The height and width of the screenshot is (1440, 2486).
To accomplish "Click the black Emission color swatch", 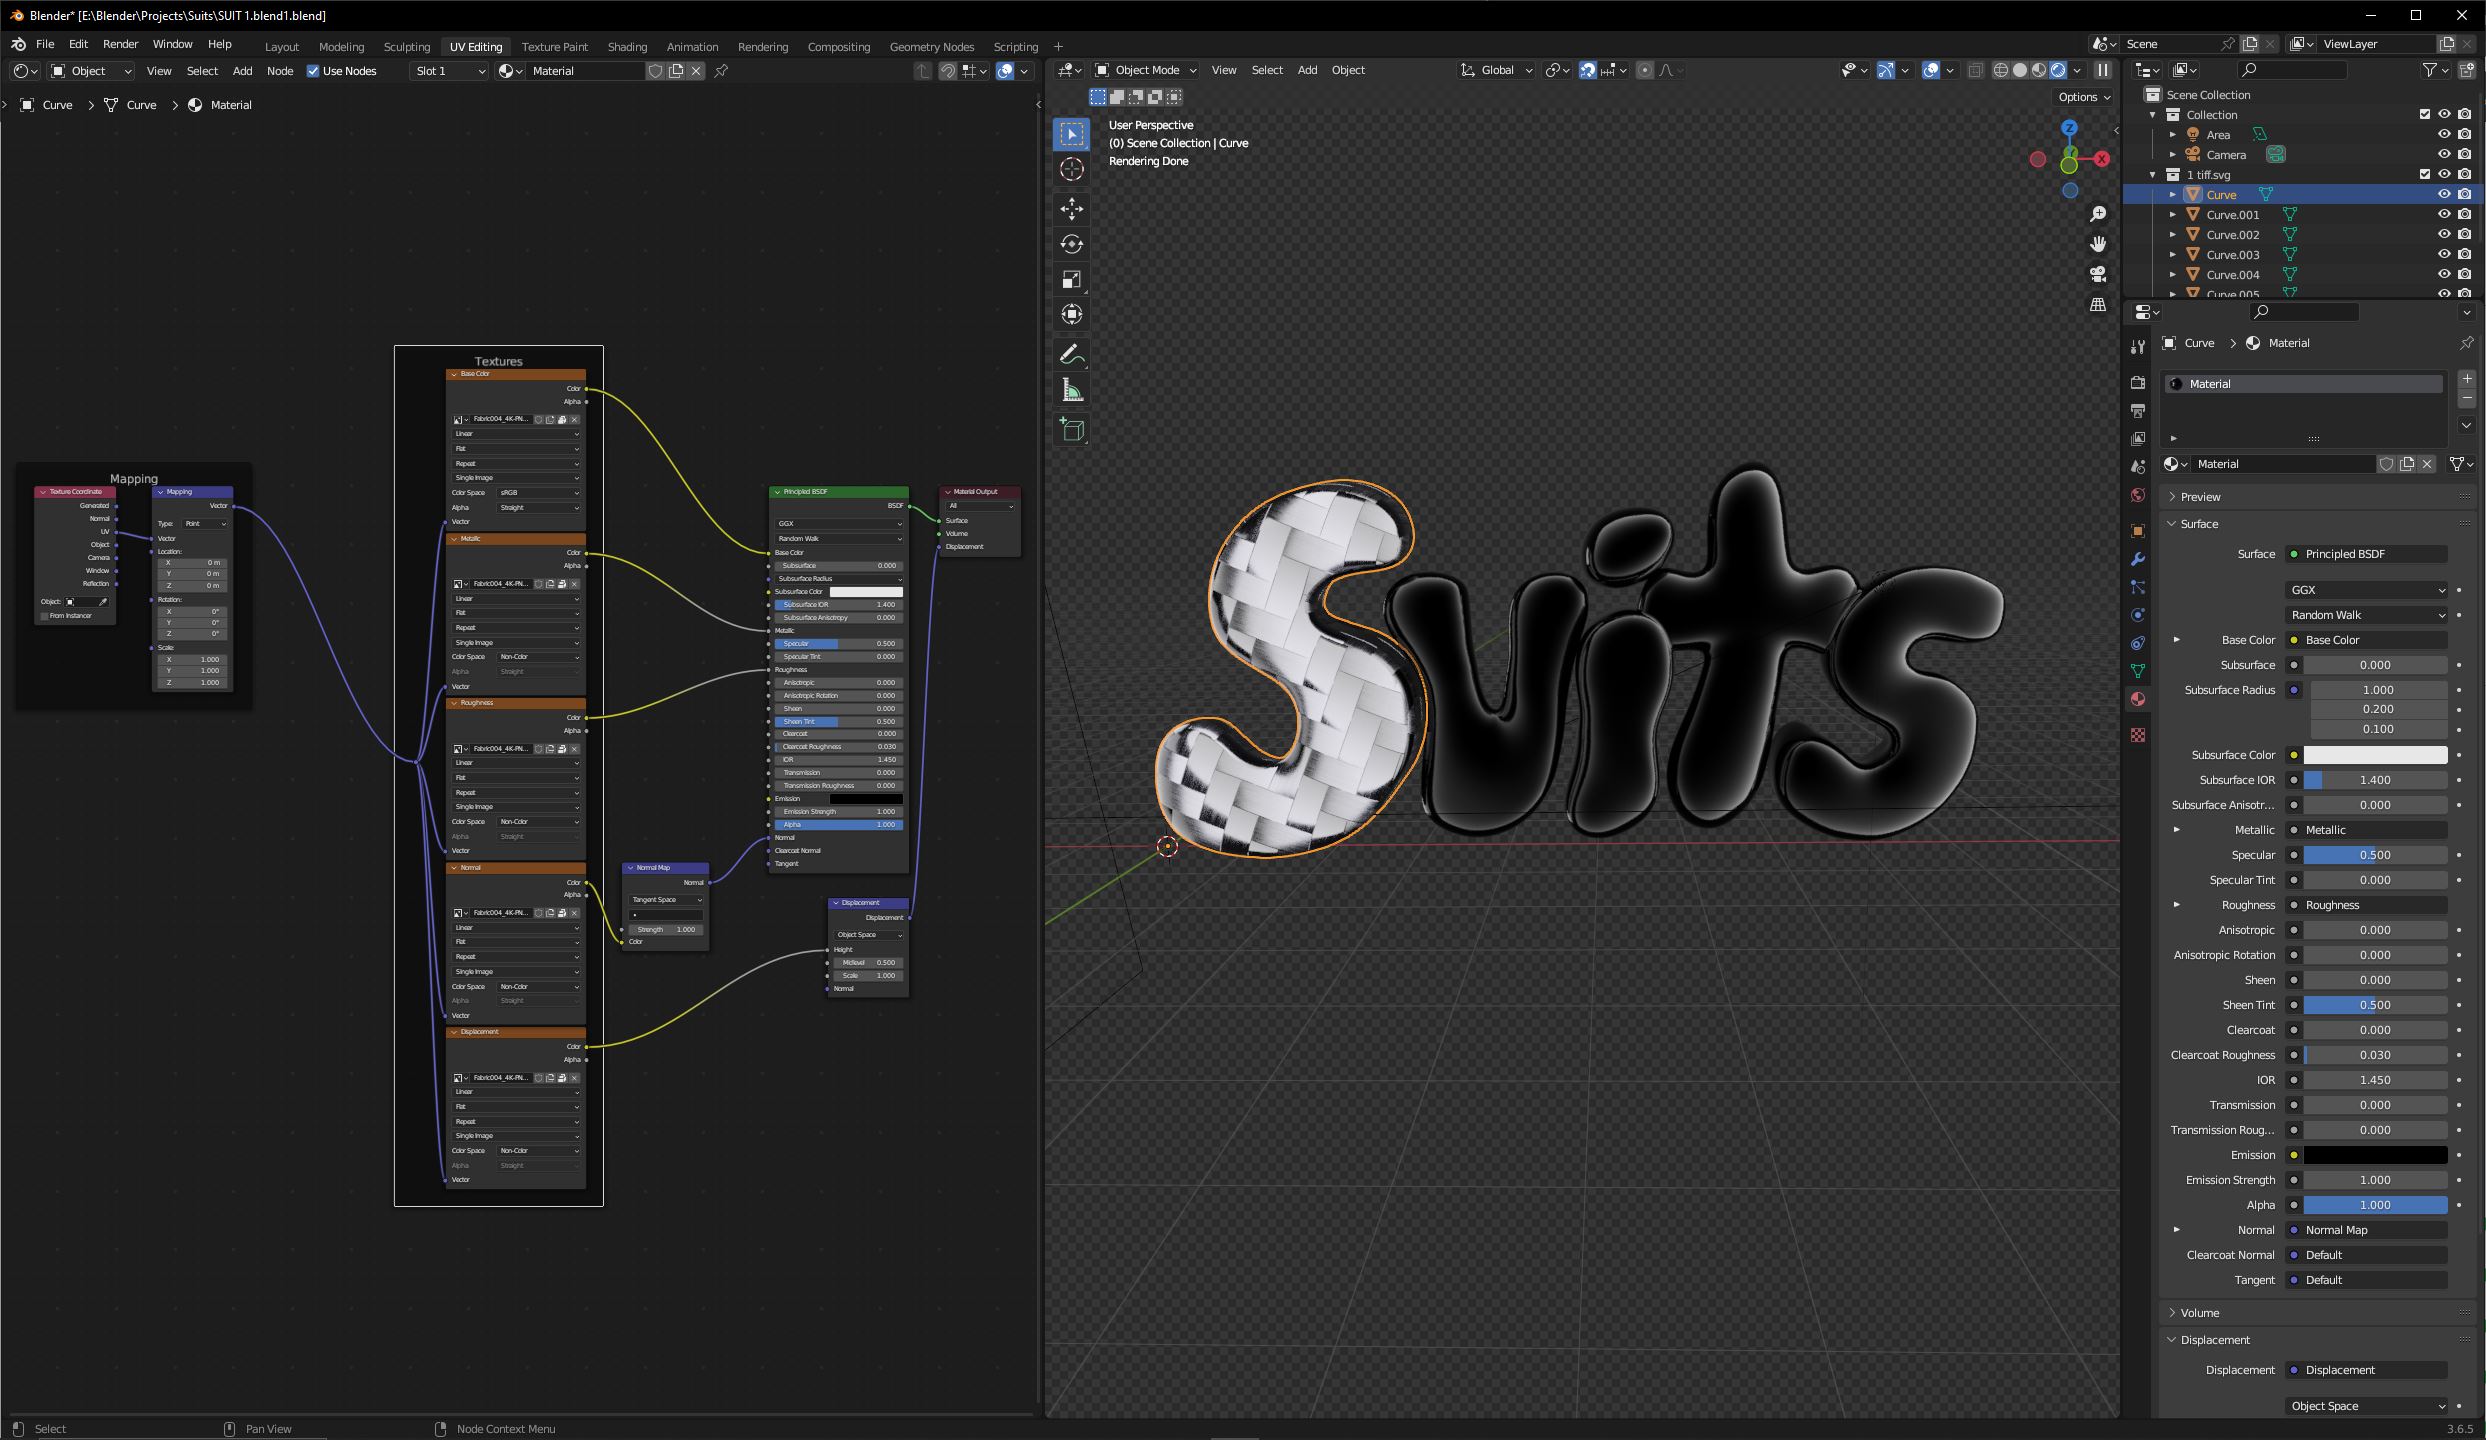I will (2375, 1155).
